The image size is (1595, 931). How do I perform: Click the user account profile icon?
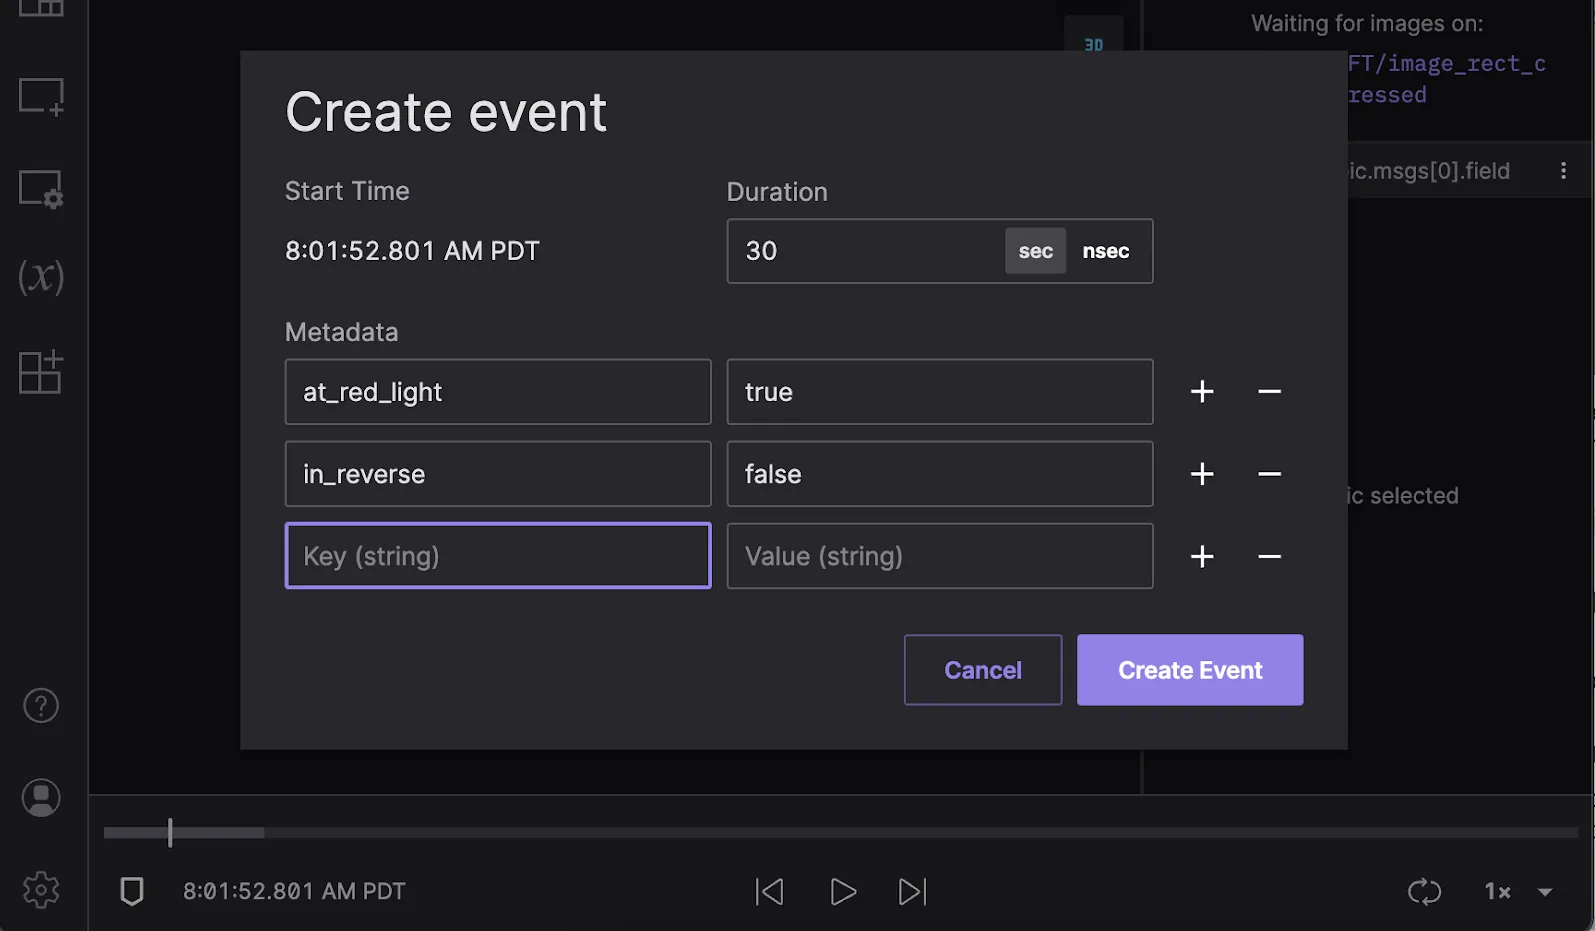pyautogui.click(x=41, y=798)
